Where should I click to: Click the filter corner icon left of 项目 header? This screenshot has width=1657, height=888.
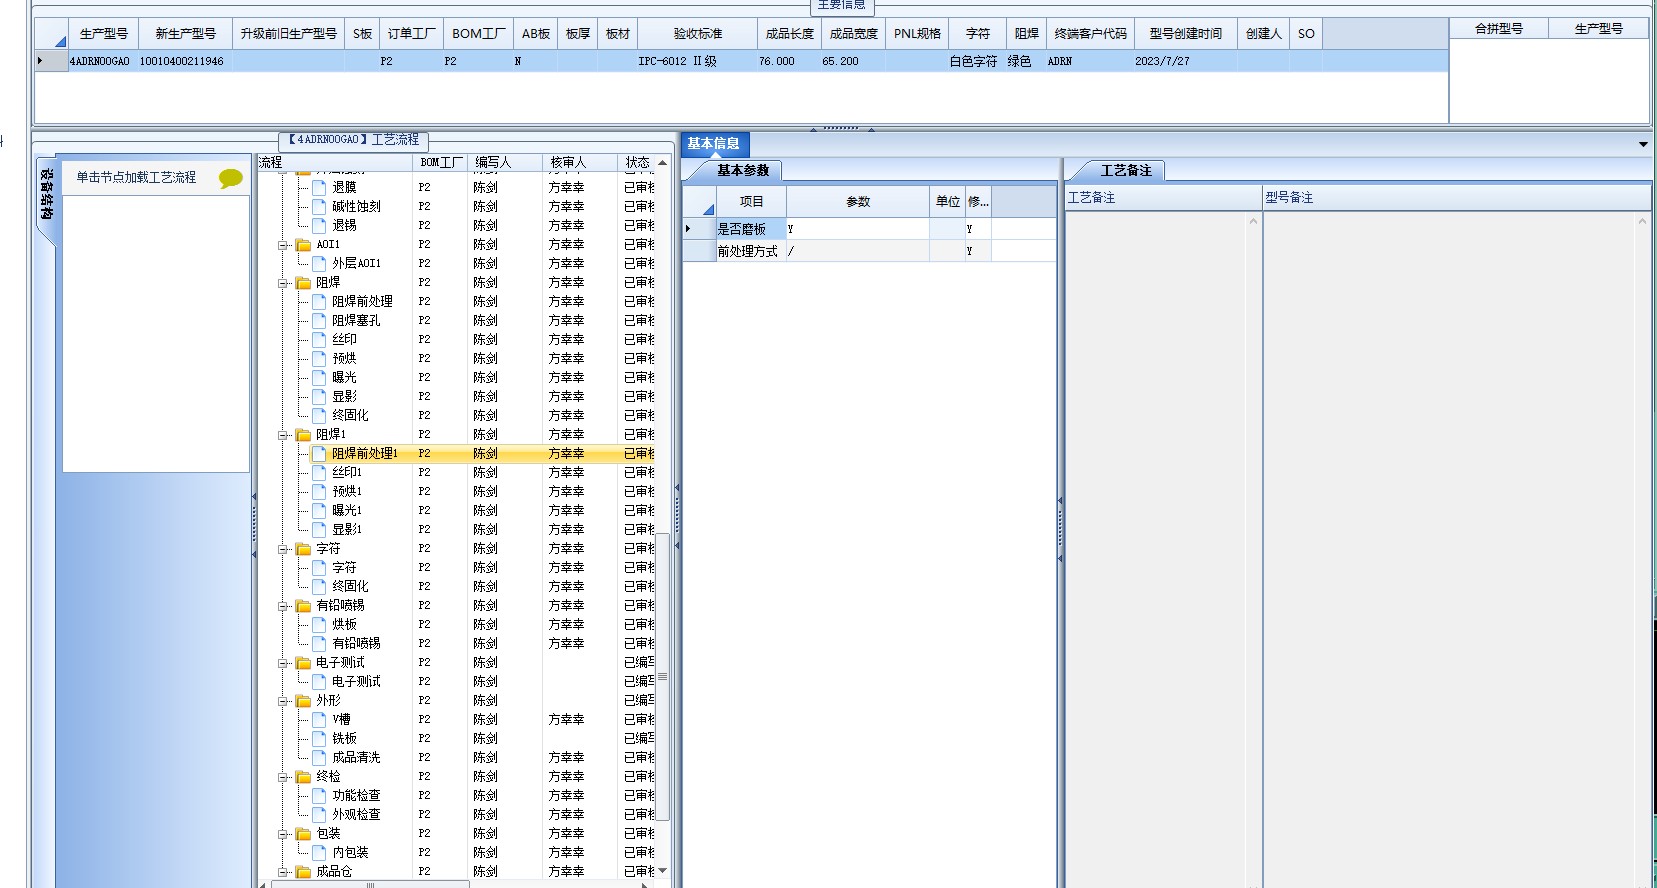coord(708,209)
